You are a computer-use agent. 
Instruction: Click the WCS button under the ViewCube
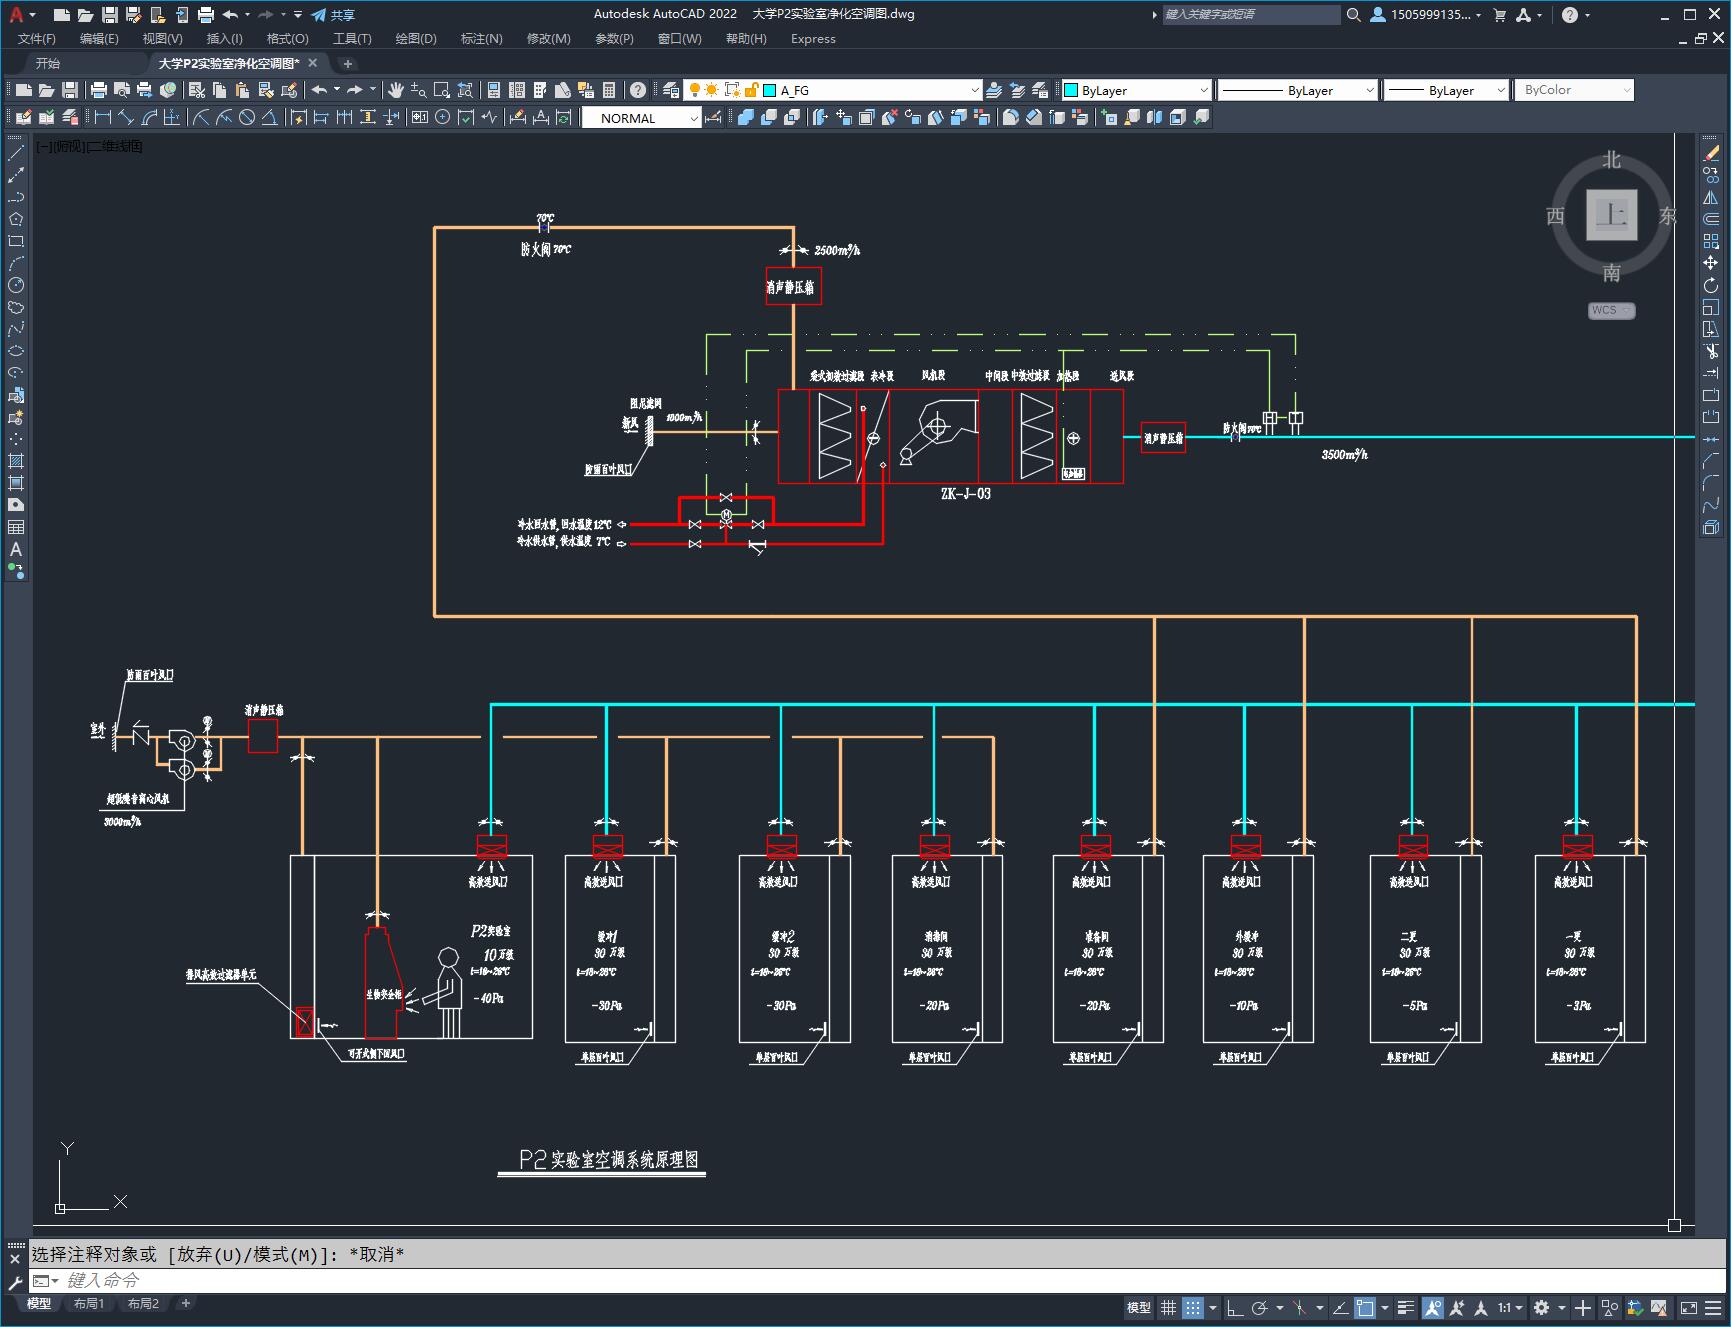(1611, 310)
